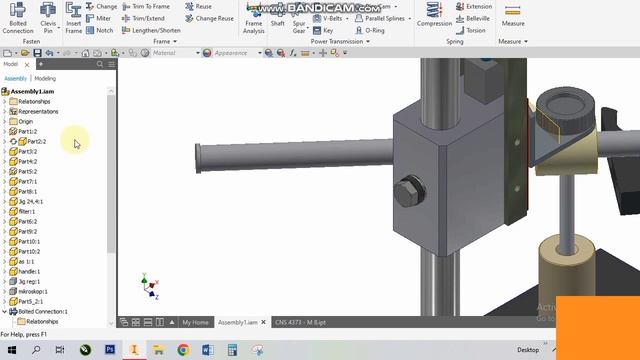This screenshot has height=360, width=640.
Task: Open a file with the folder icon
Action: (25, 53)
